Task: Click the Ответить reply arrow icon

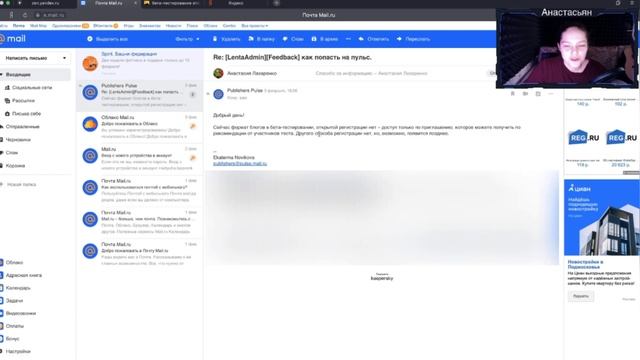Action: pos(361,39)
